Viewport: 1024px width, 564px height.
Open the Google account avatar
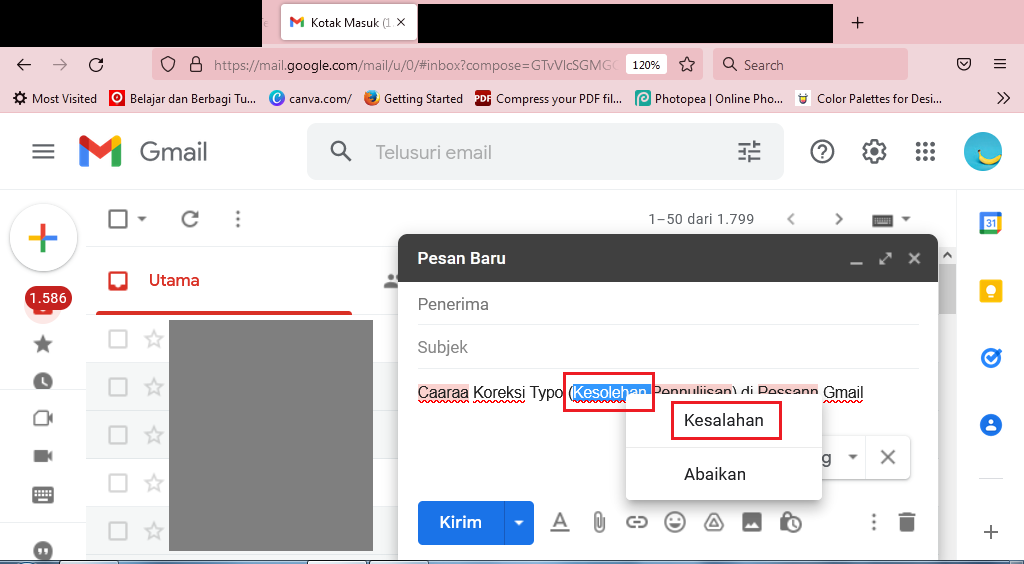point(983,151)
